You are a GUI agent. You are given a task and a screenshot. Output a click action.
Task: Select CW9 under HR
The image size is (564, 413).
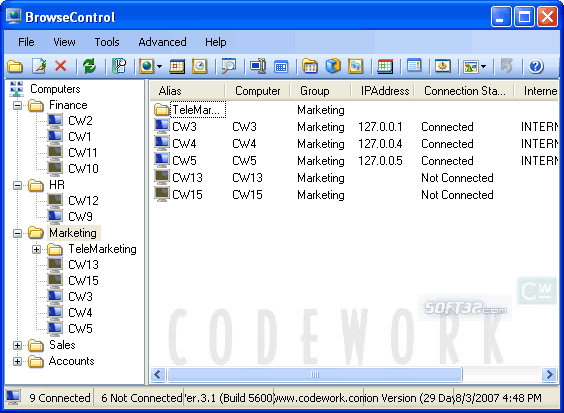point(80,217)
